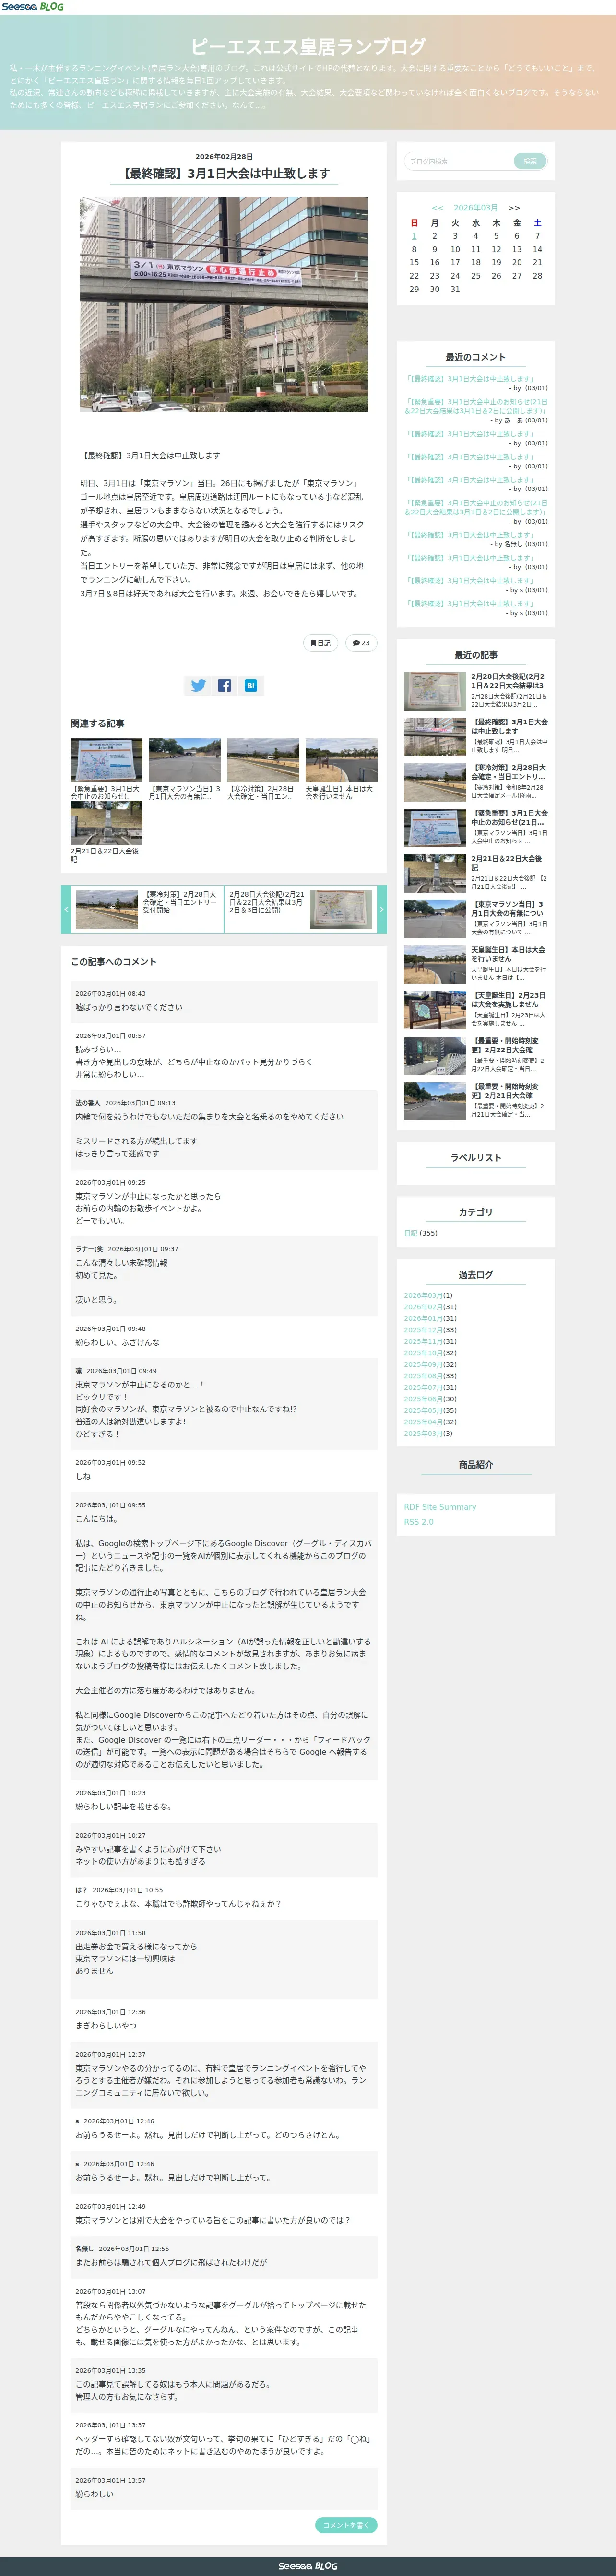Open next post 2月28日大会後記 card
The height and width of the screenshot is (2576, 616).
(300, 909)
